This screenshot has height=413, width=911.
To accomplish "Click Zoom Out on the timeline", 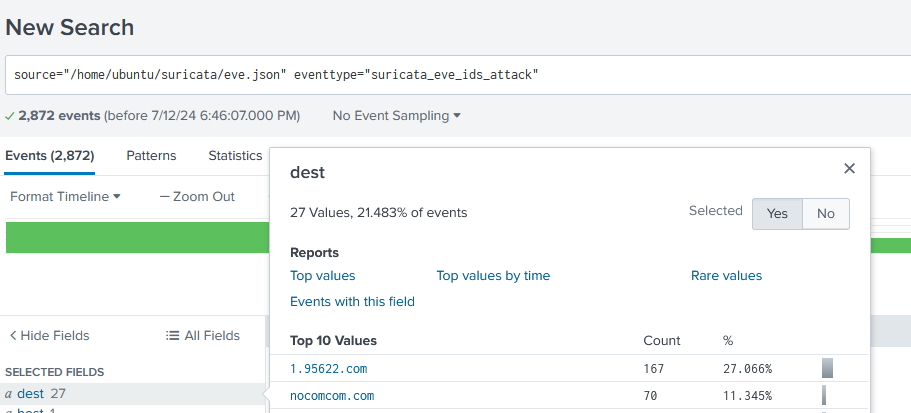I will point(197,197).
